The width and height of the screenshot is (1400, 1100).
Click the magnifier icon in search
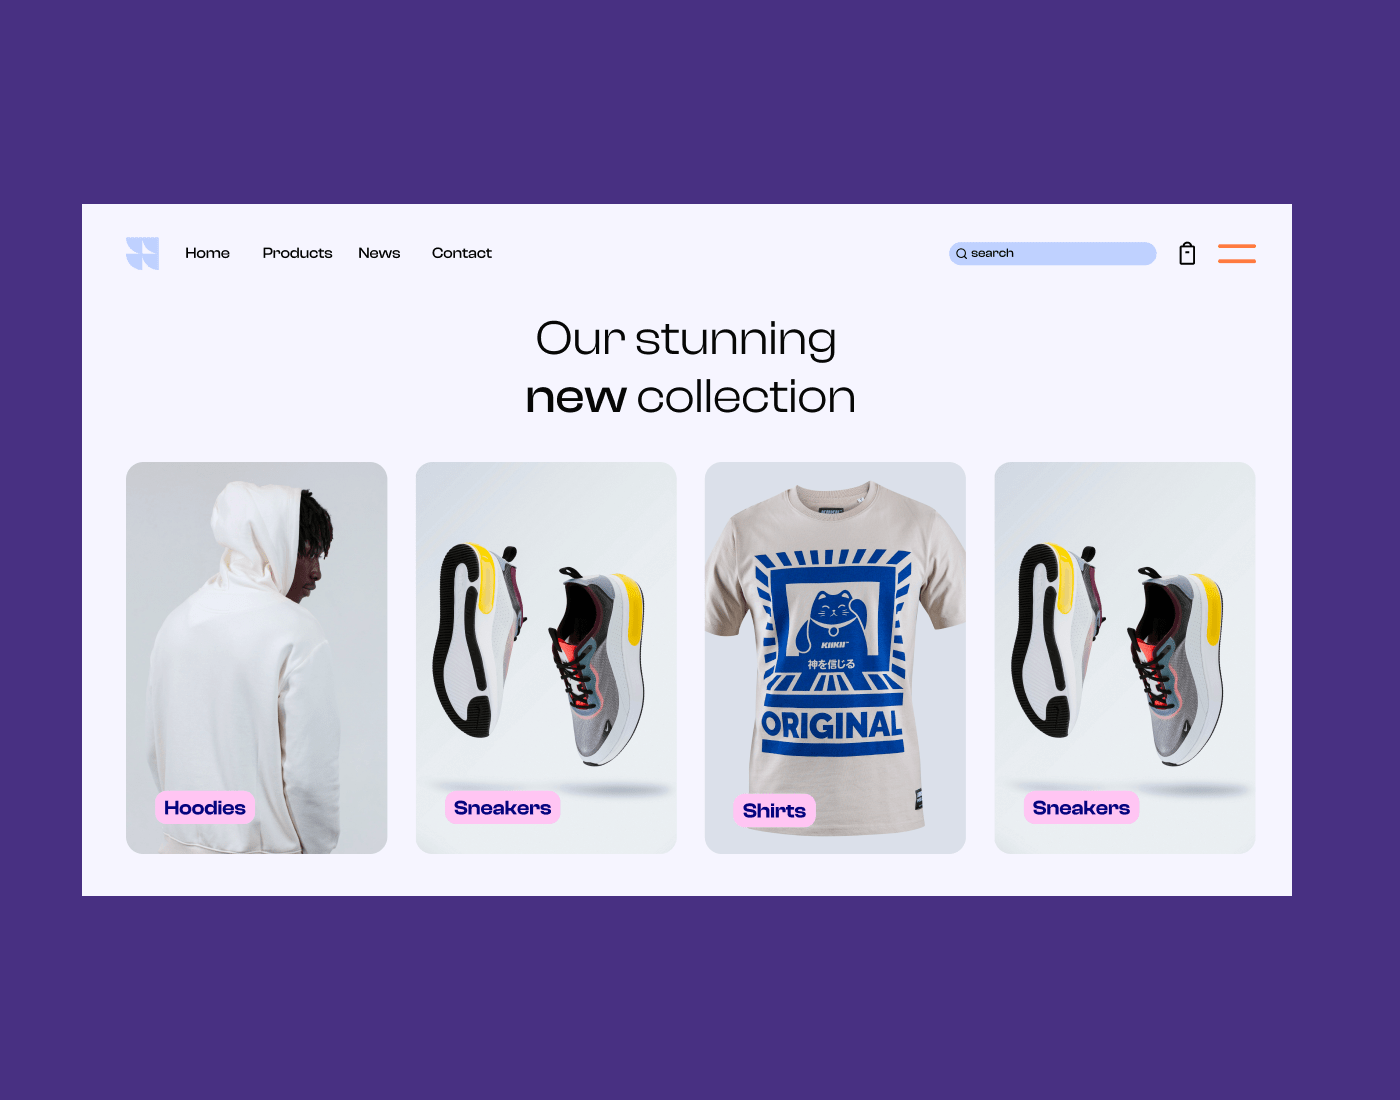[961, 254]
